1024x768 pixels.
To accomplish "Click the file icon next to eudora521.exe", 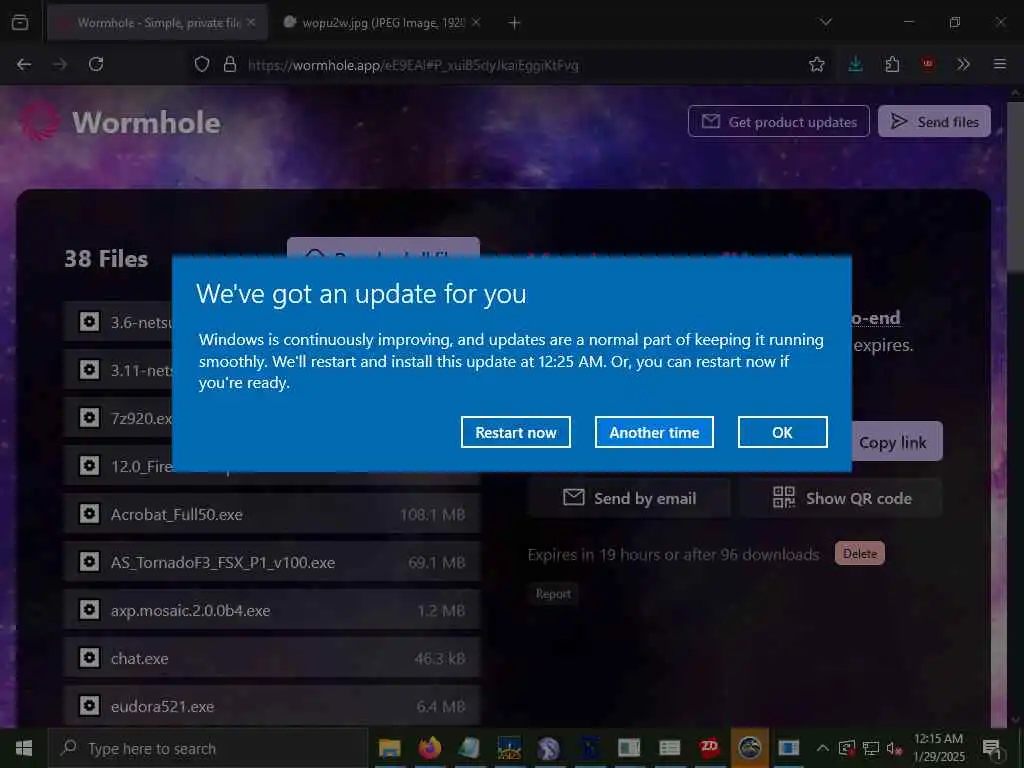I will tap(89, 706).
